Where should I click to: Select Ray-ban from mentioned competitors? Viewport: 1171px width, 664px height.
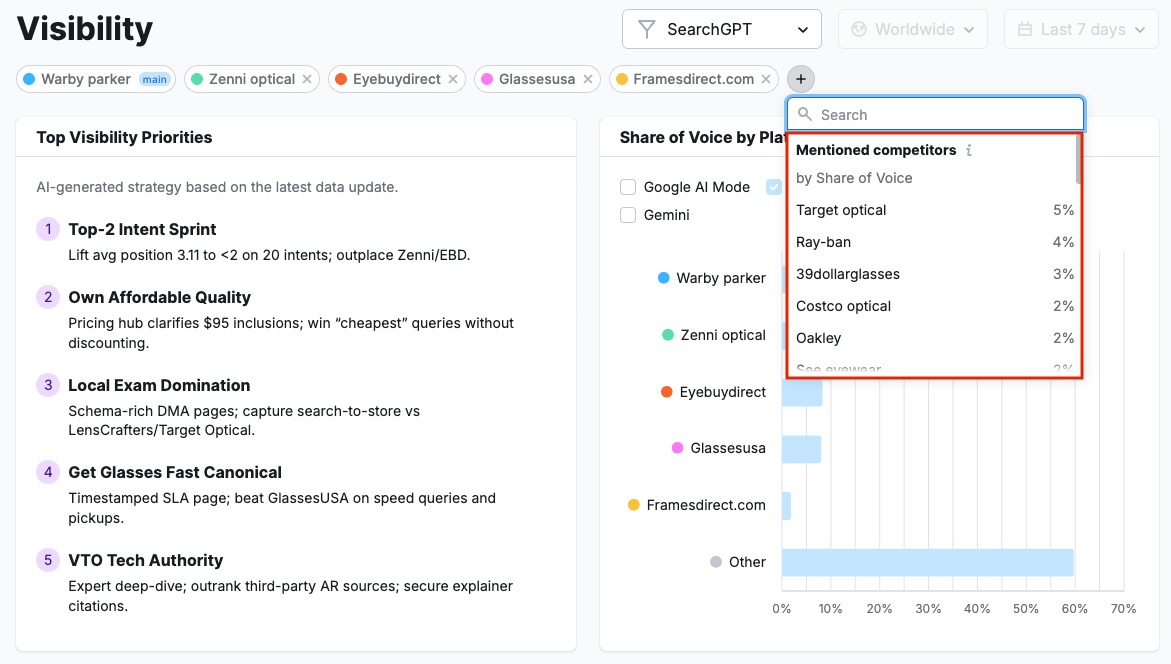pos(934,242)
